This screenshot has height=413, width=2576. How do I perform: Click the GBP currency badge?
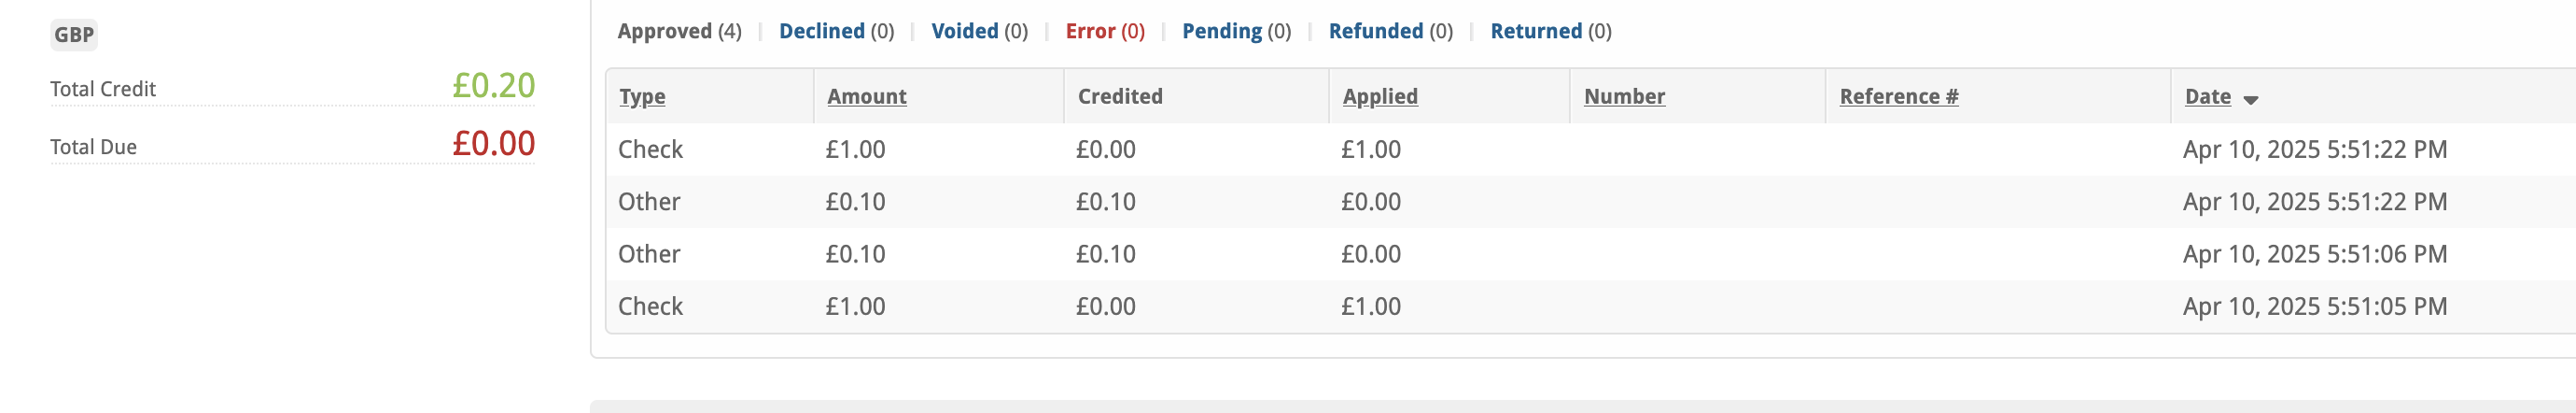click(x=74, y=35)
